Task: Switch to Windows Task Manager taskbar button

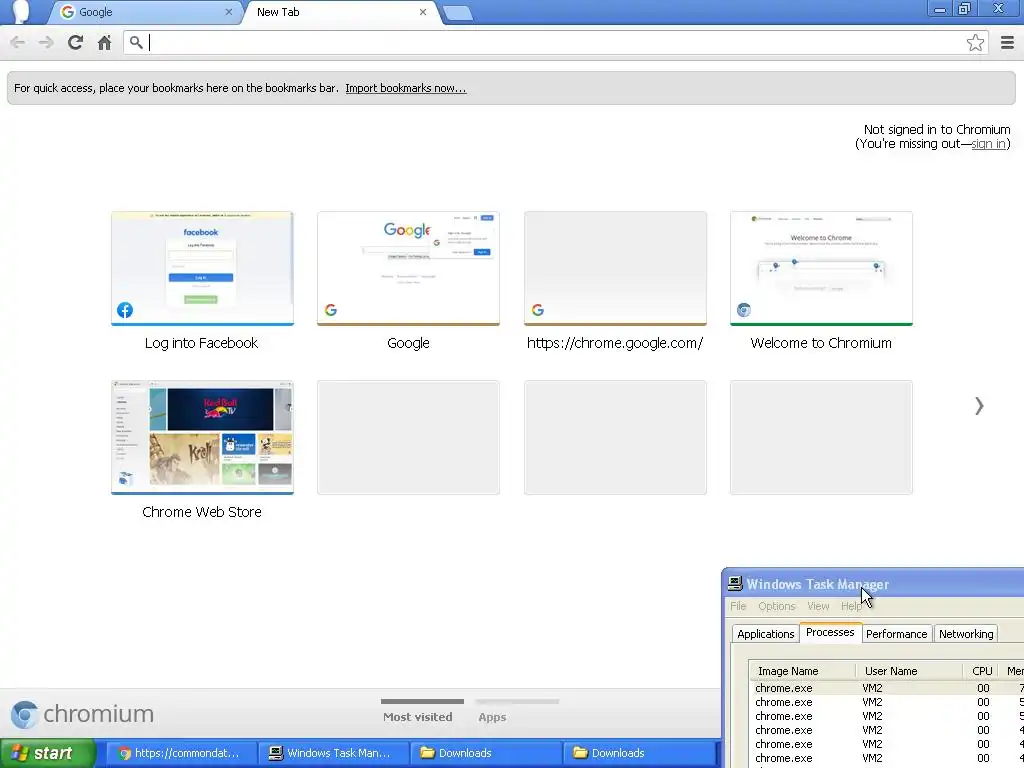Action: (333, 753)
